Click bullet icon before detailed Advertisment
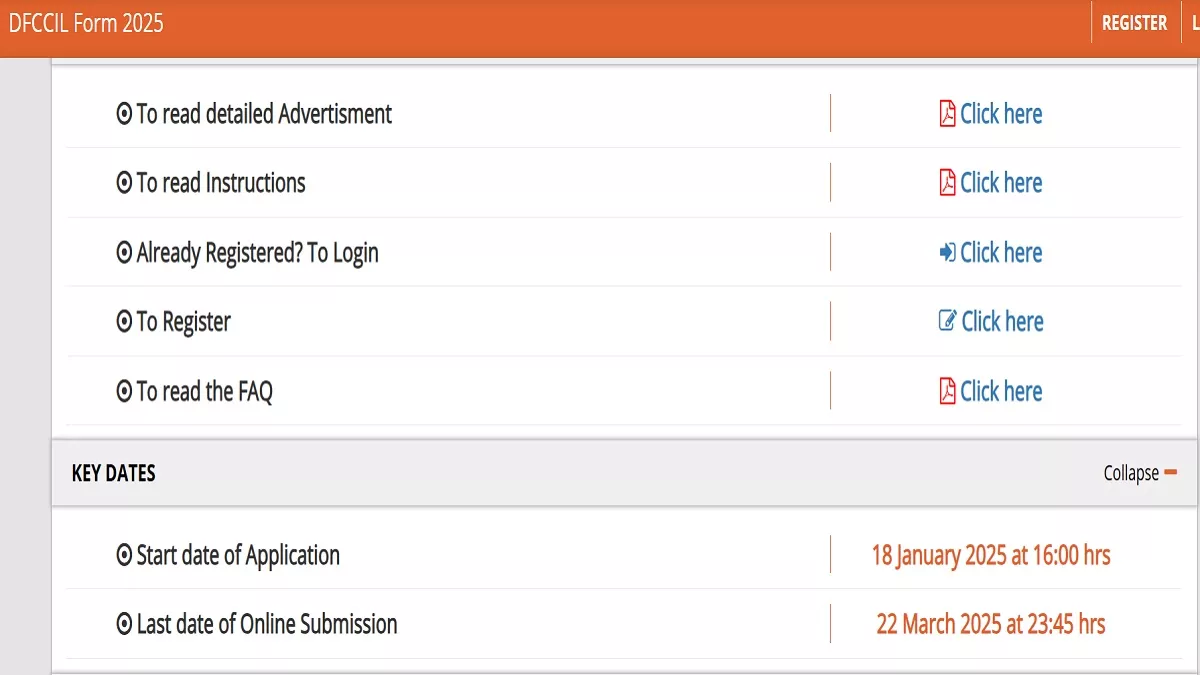The image size is (1200, 675). (x=124, y=114)
